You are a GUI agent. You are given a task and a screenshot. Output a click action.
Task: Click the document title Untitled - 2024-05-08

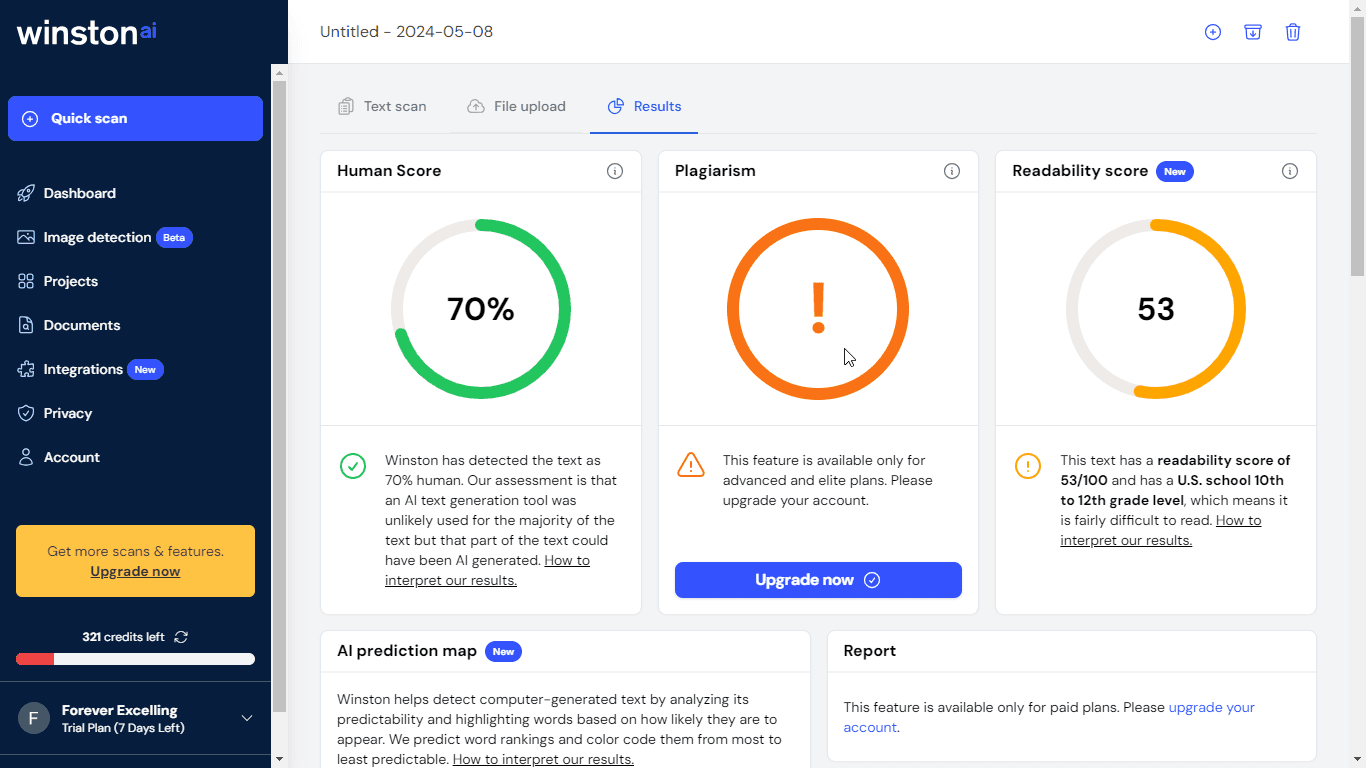406,32
